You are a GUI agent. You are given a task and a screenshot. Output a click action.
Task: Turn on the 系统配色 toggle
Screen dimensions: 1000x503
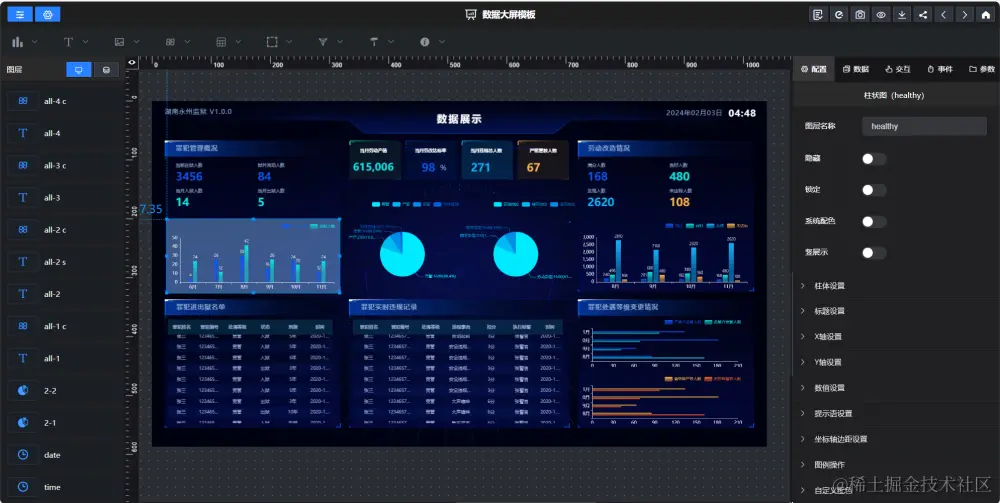point(874,221)
